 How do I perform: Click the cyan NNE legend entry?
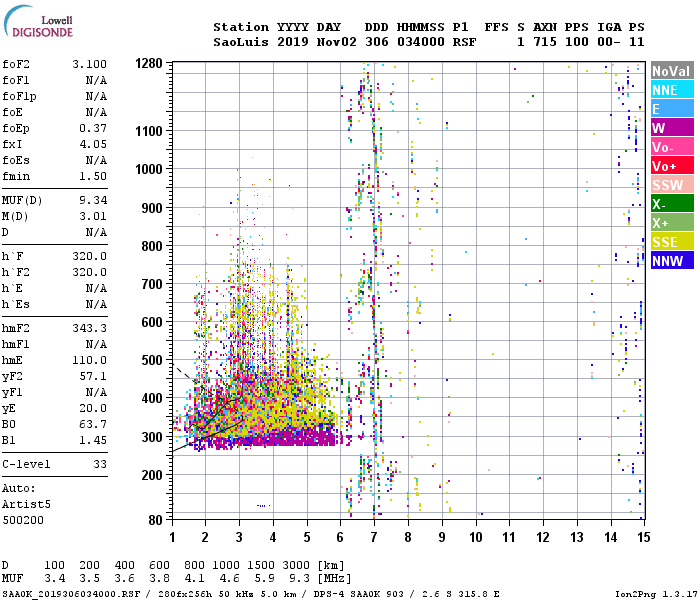[x=671, y=90]
